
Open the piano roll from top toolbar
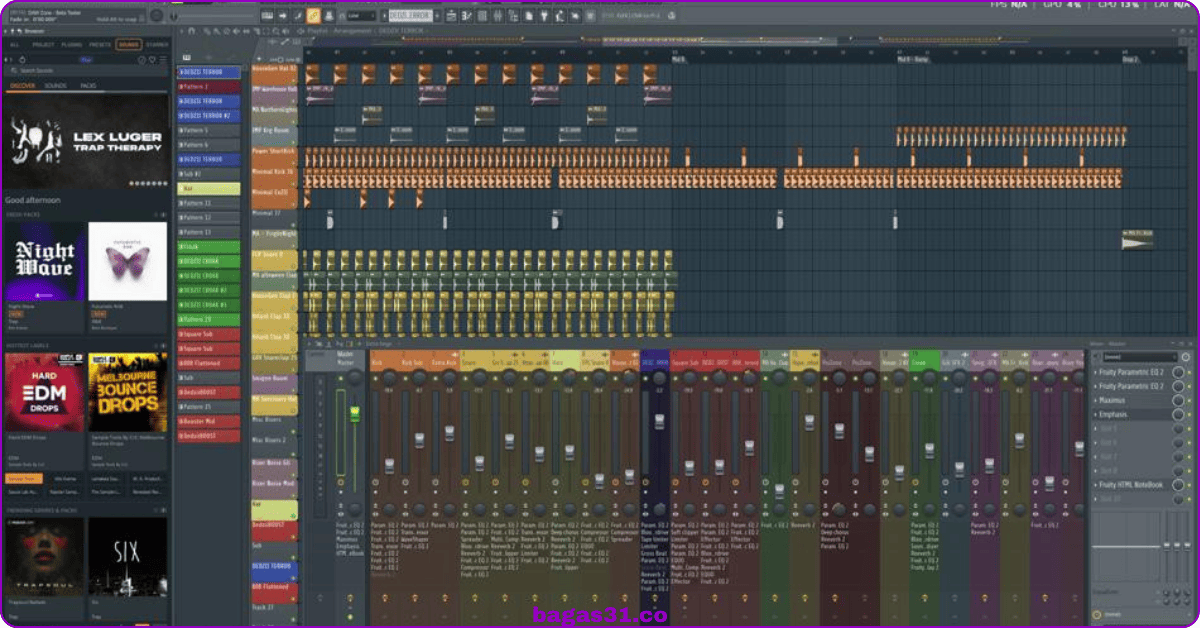[467, 16]
